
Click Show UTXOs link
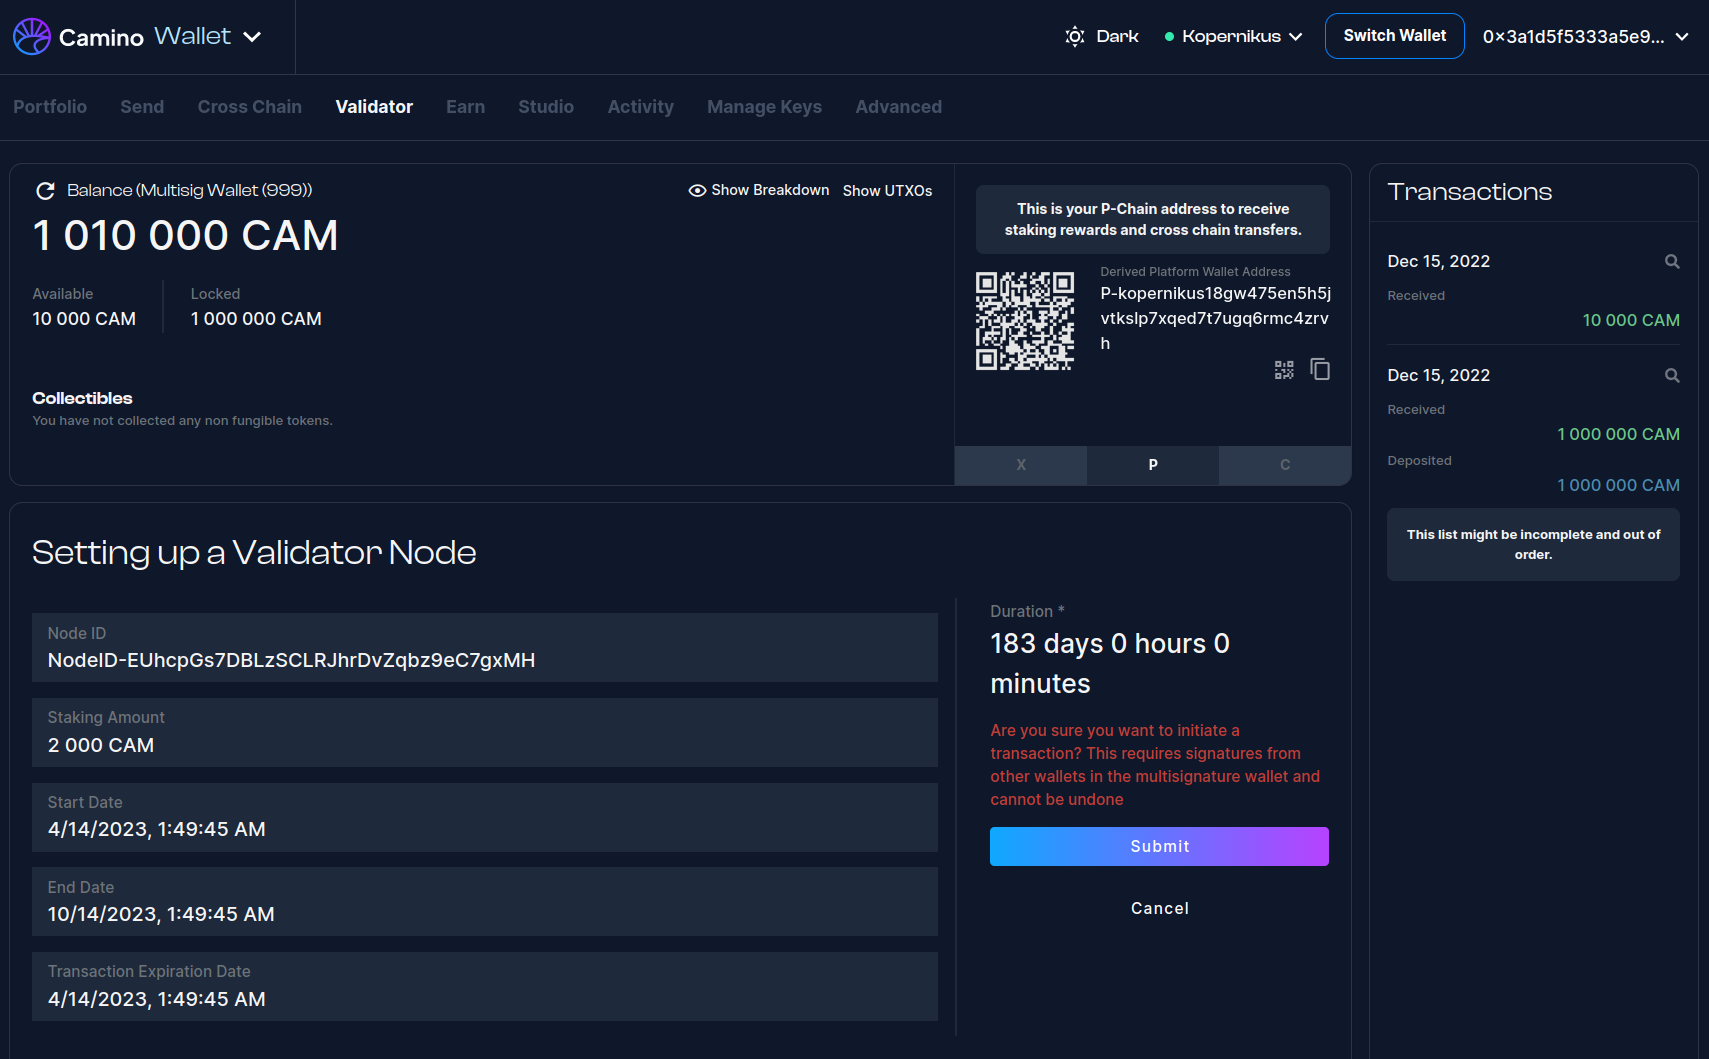pos(887,191)
